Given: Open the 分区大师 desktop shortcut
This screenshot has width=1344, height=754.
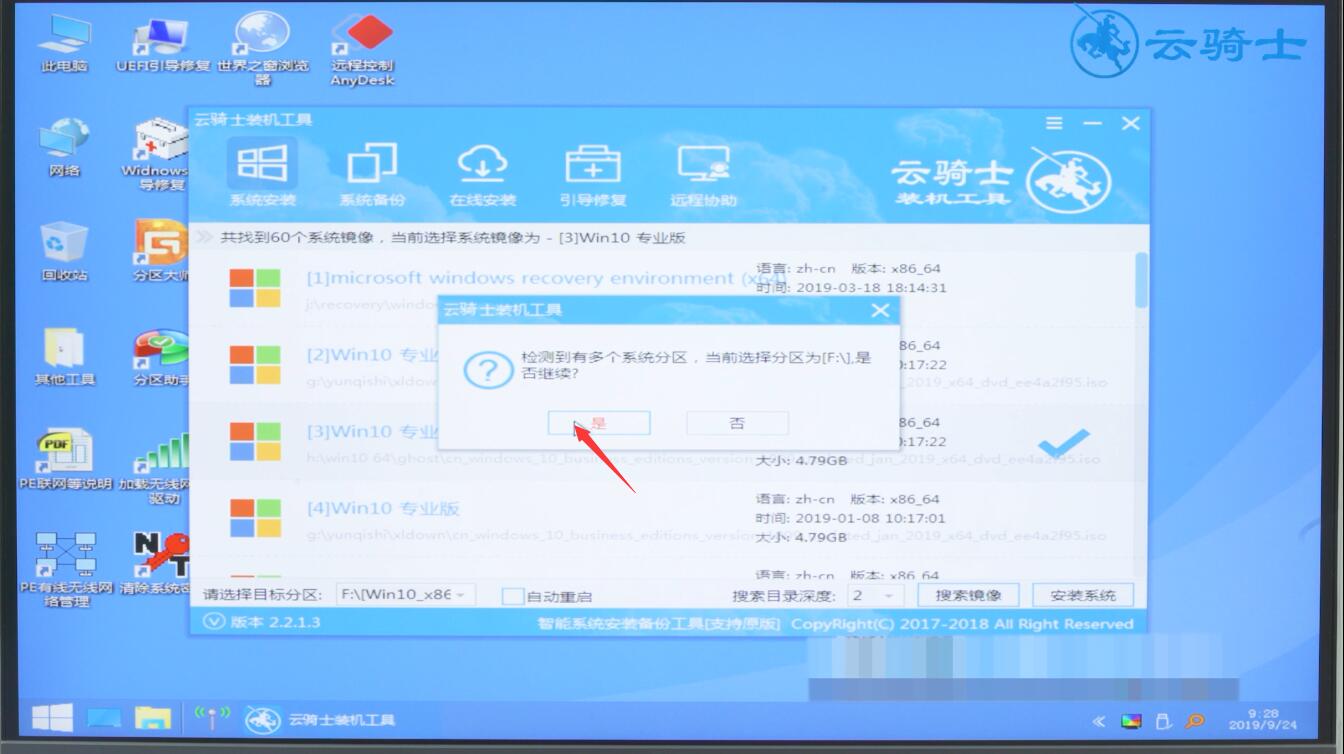Looking at the screenshot, I should tap(161, 250).
